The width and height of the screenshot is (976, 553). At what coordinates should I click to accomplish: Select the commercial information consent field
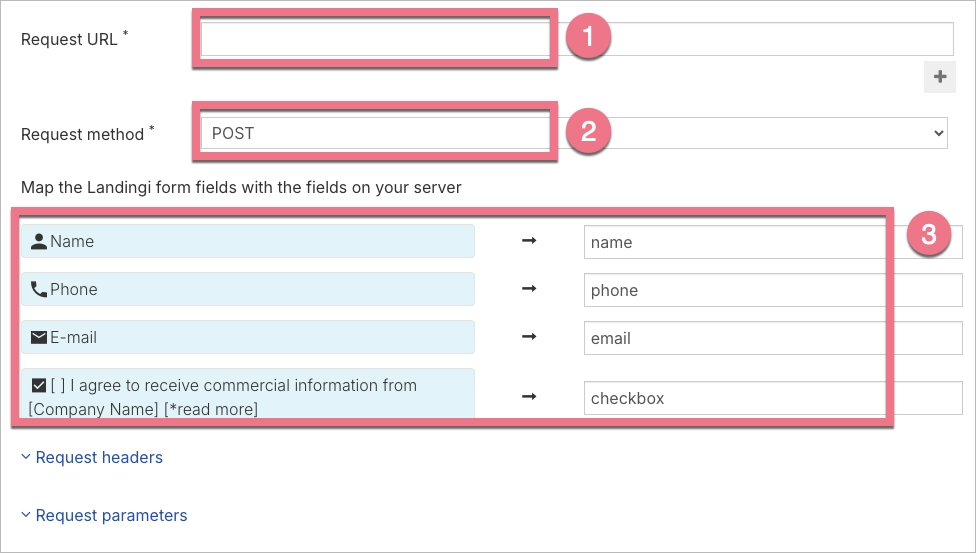pyautogui.click(x=247, y=396)
